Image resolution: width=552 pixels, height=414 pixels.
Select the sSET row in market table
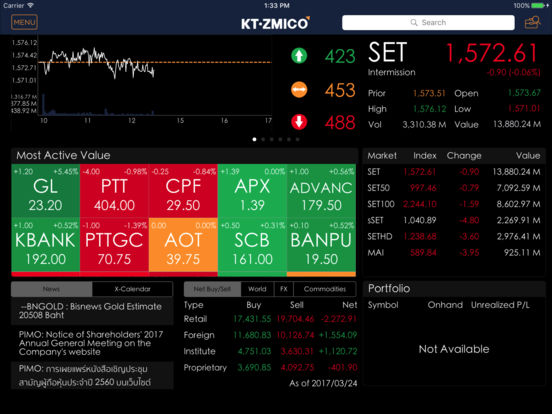453,220
